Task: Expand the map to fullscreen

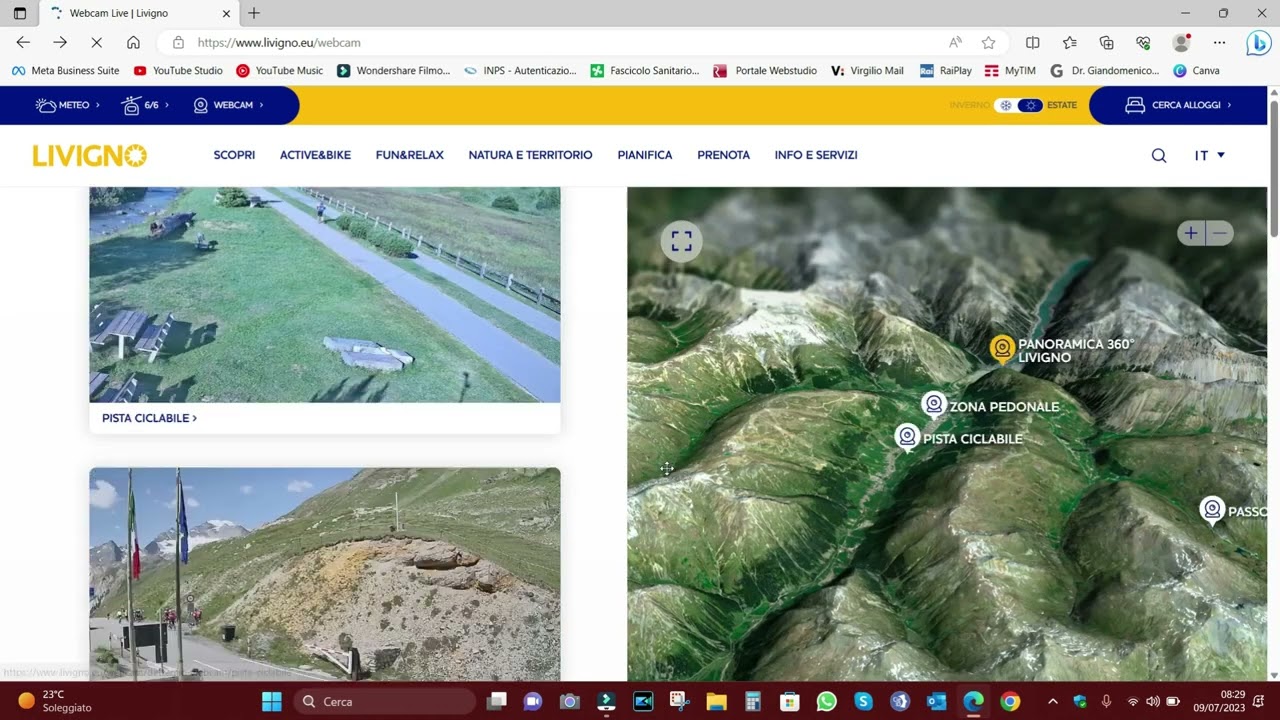Action: tap(681, 241)
